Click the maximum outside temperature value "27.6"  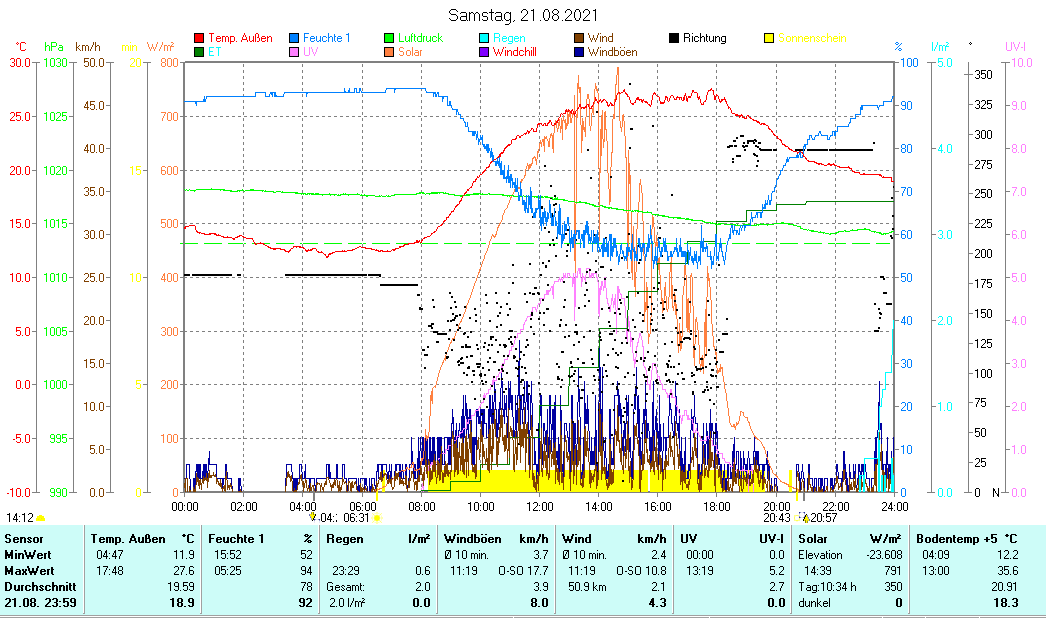[183, 571]
